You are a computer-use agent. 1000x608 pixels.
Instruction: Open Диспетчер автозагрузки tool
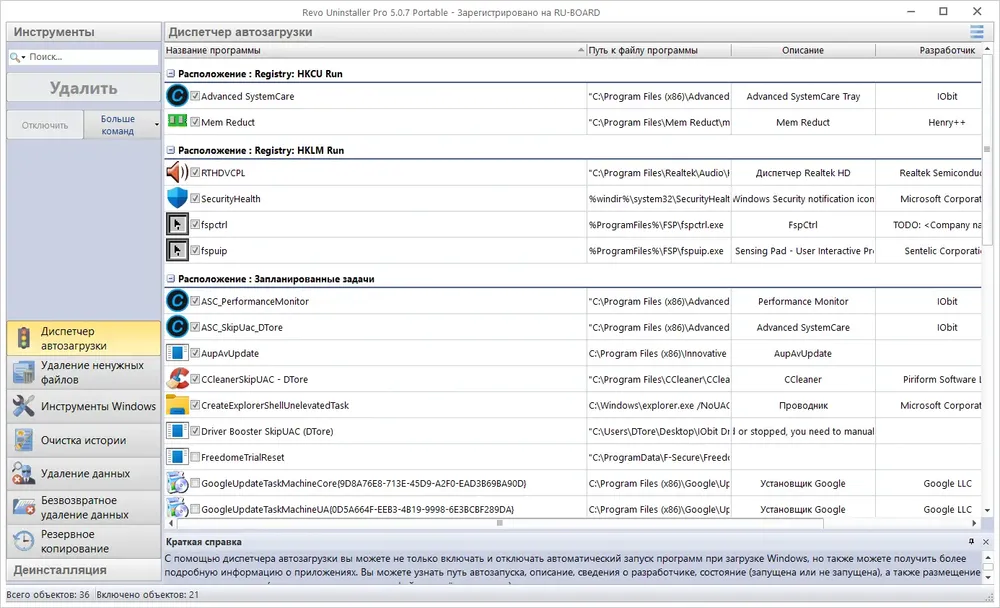point(84,338)
